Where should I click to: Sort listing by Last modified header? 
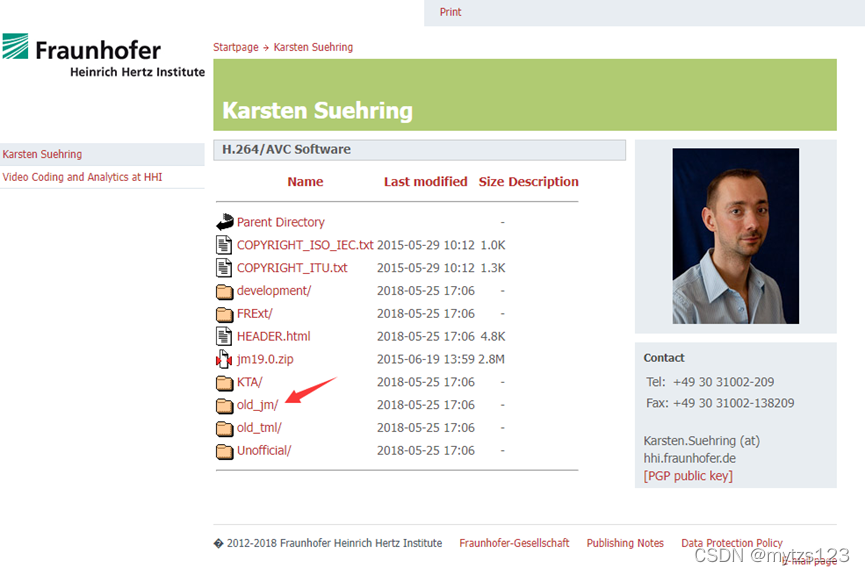coord(425,182)
